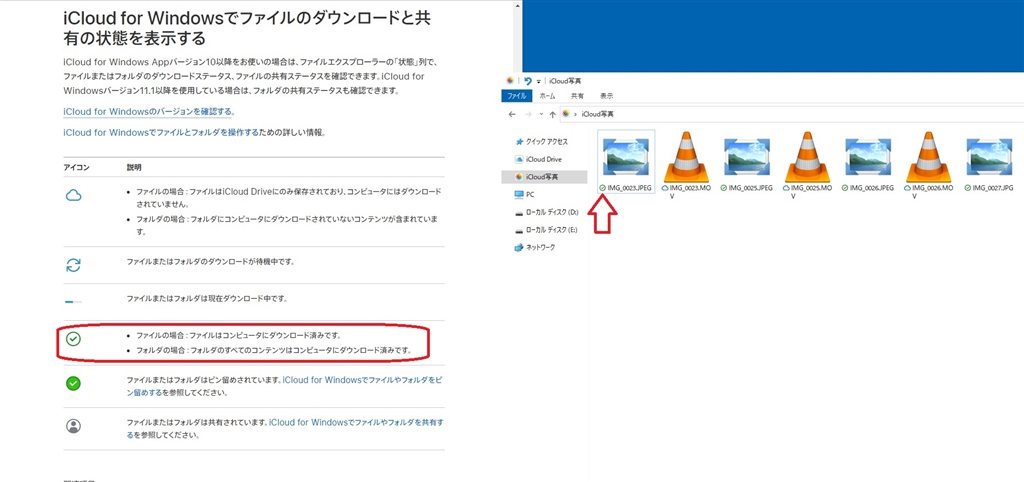
Task: Click the iCloud Photos icon in title bar
Action: coord(511,81)
